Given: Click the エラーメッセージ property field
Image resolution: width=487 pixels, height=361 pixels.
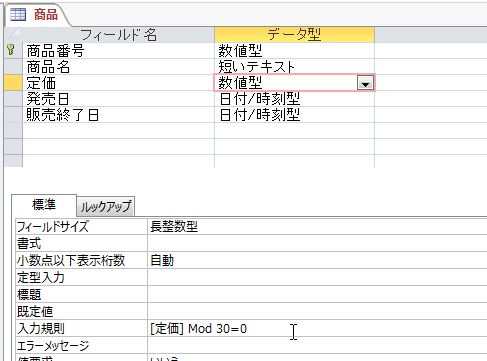Looking at the screenshot, I should coord(317,345).
